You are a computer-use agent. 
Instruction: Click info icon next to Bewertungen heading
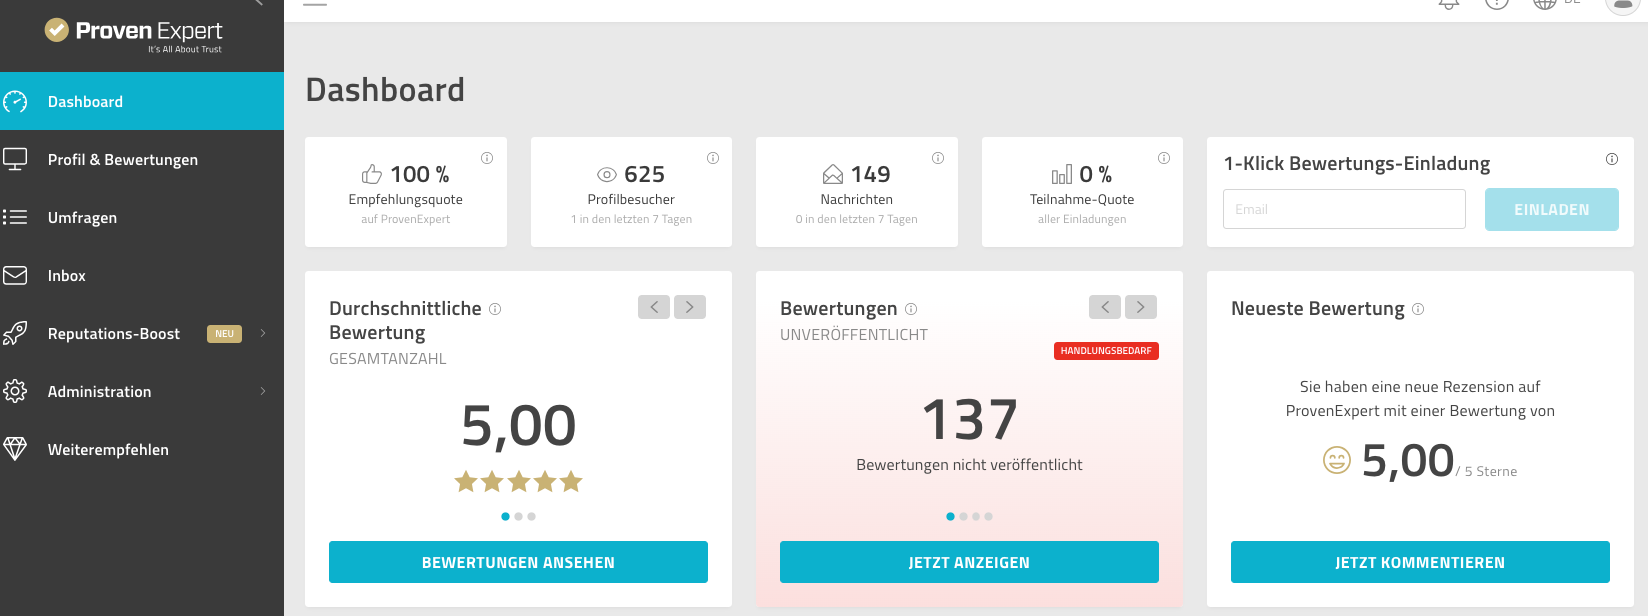tap(911, 310)
